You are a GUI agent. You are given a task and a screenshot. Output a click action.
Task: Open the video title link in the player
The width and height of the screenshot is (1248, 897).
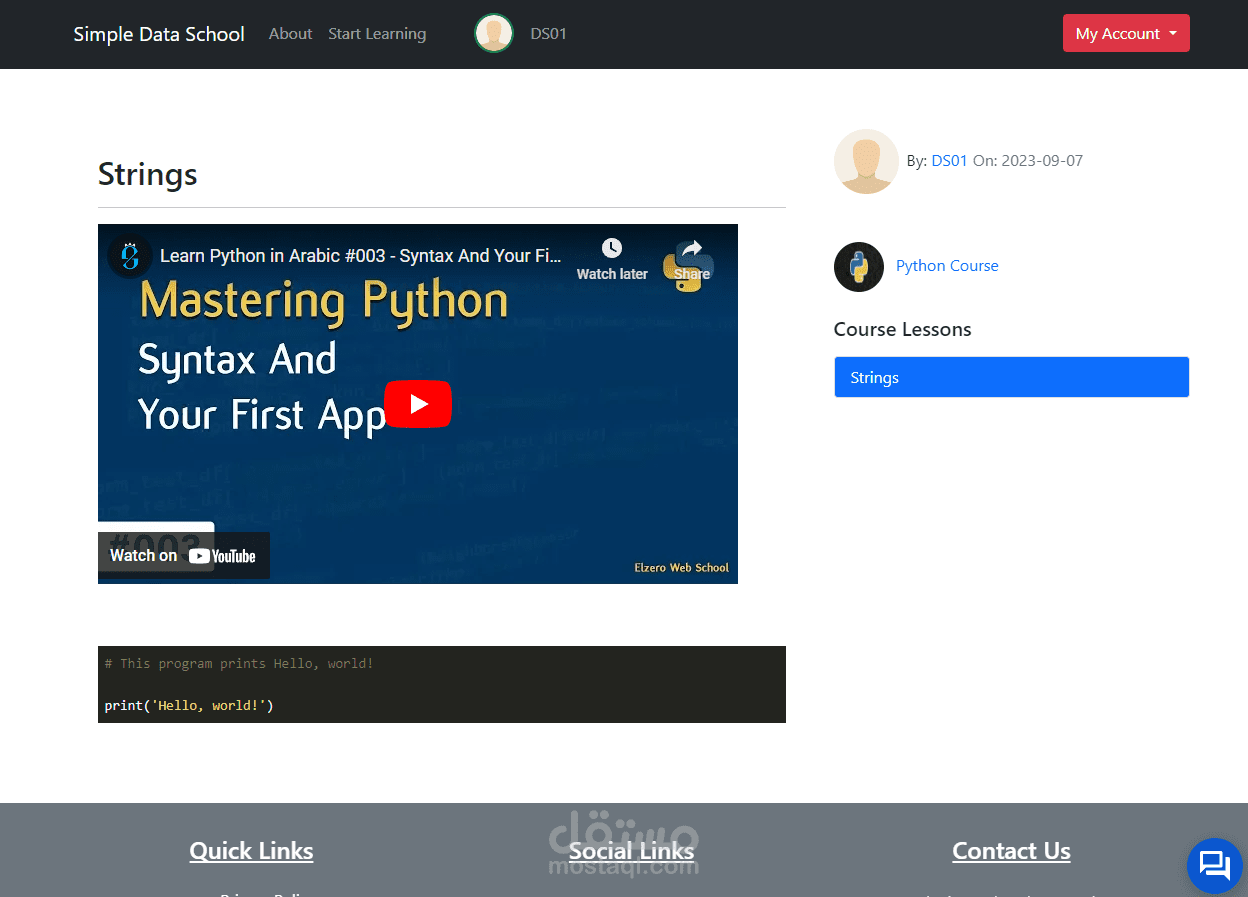click(x=361, y=256)
